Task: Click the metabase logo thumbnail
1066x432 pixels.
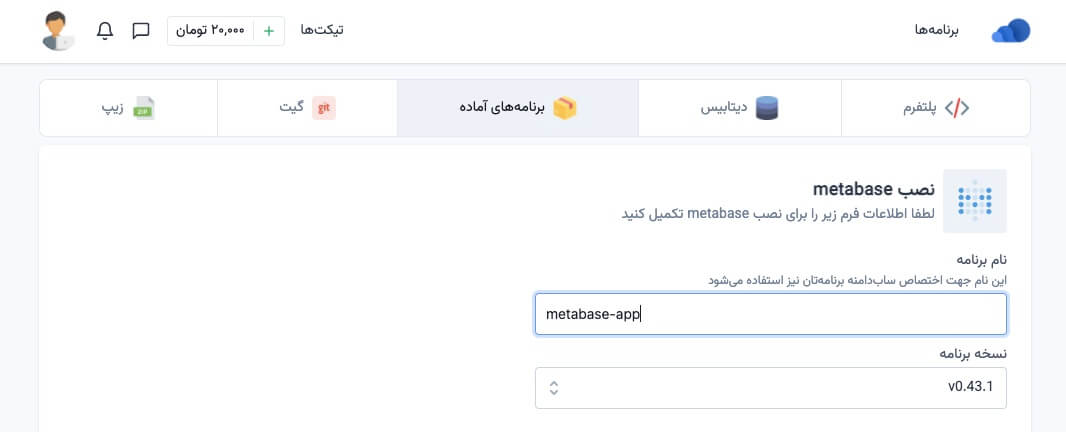Action: click(x=974, y=201)
